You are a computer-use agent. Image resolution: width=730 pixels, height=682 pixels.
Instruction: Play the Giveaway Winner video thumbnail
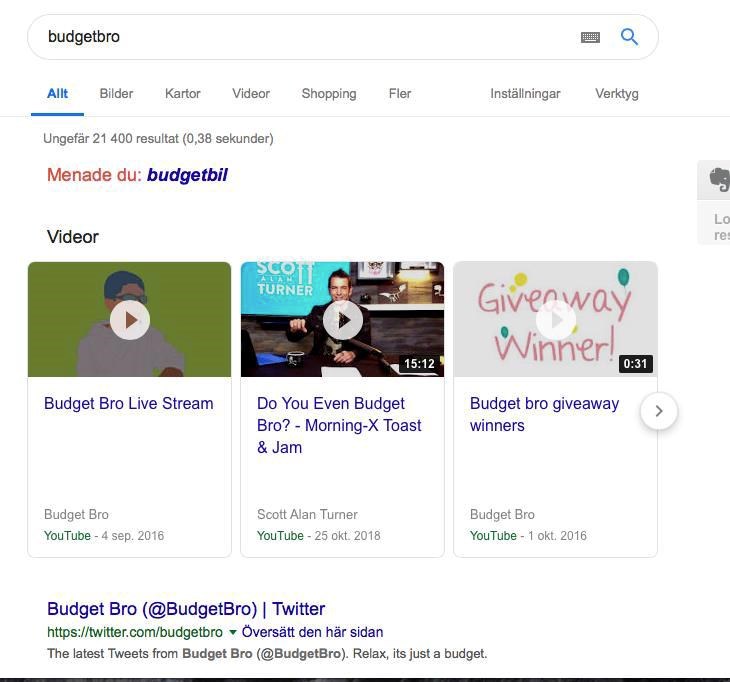point(555,320)
